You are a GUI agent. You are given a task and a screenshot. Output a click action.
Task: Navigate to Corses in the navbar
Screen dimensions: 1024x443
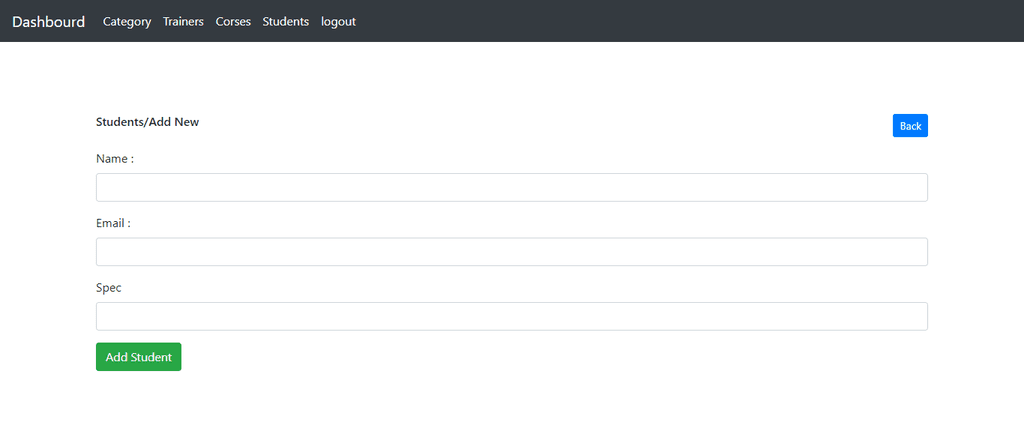coord(233,22)
